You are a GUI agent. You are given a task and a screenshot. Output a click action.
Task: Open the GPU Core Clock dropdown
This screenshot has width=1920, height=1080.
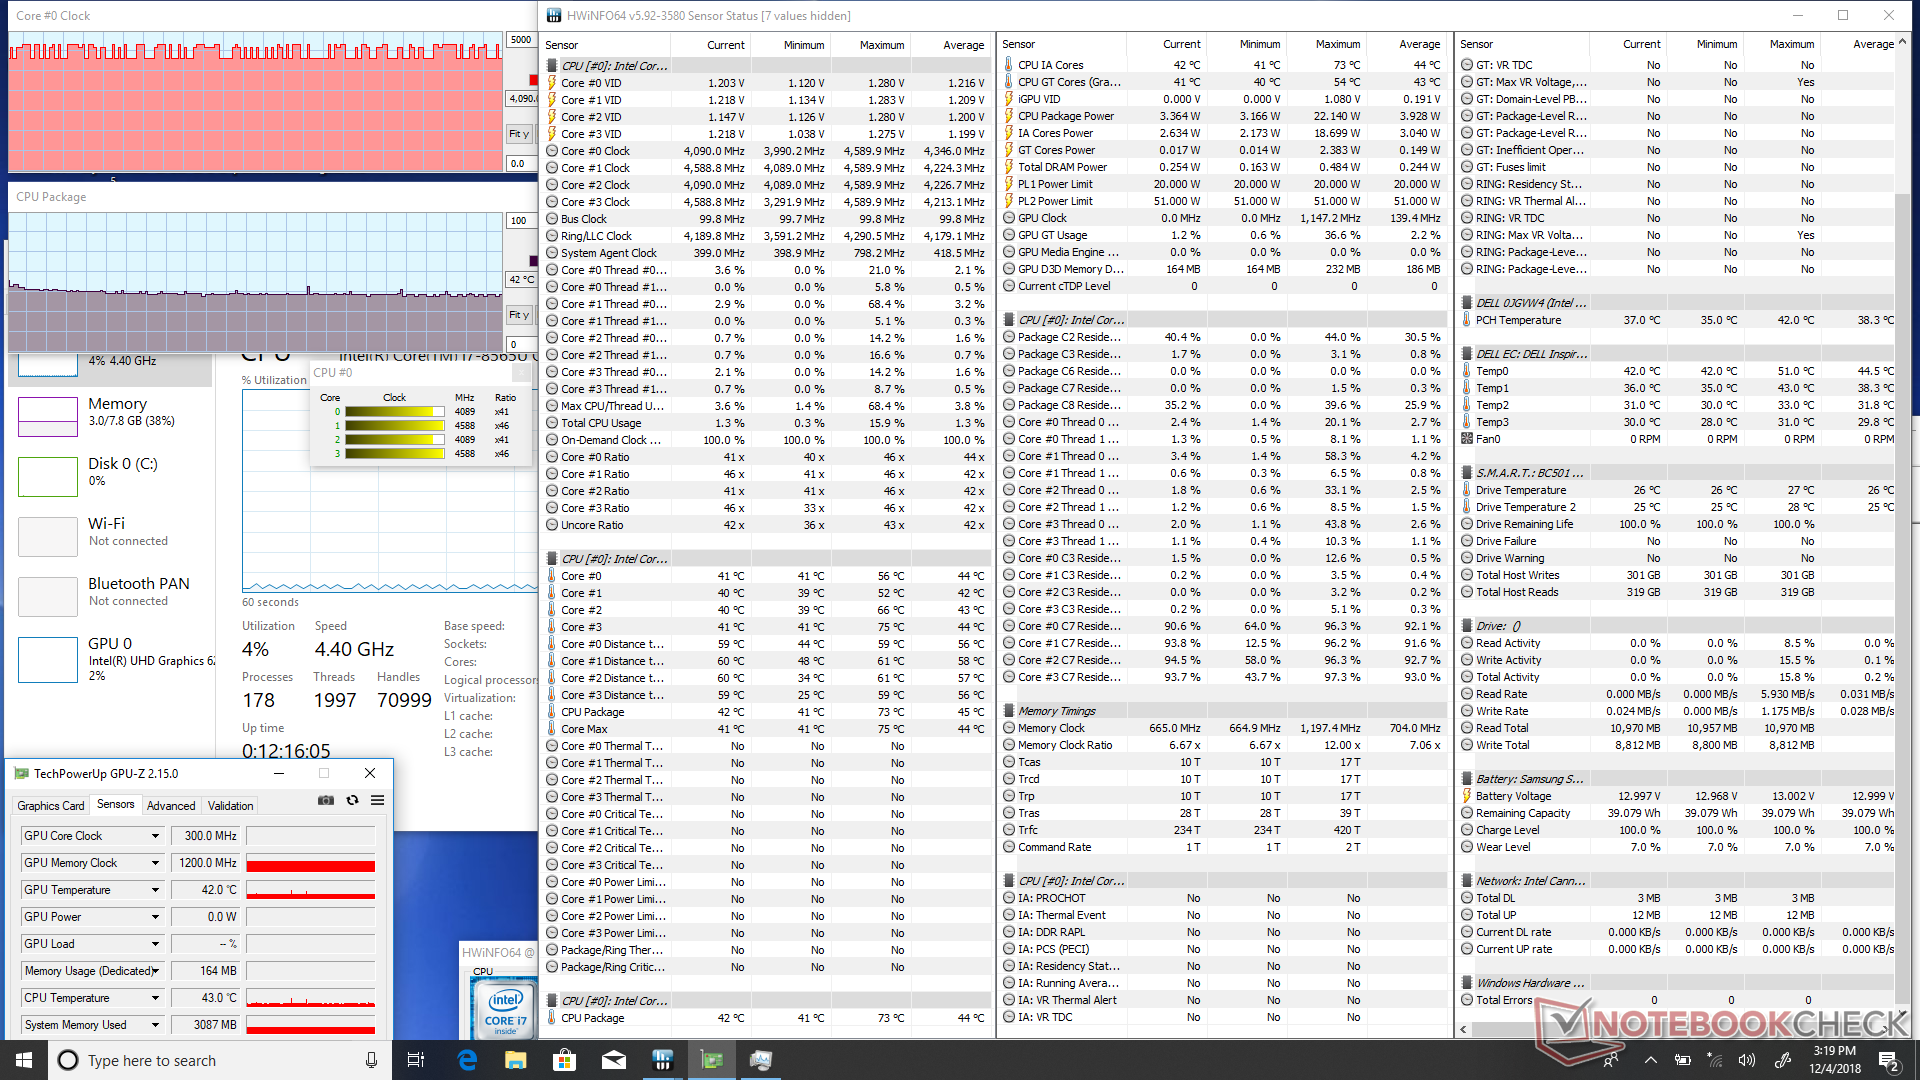155,836
